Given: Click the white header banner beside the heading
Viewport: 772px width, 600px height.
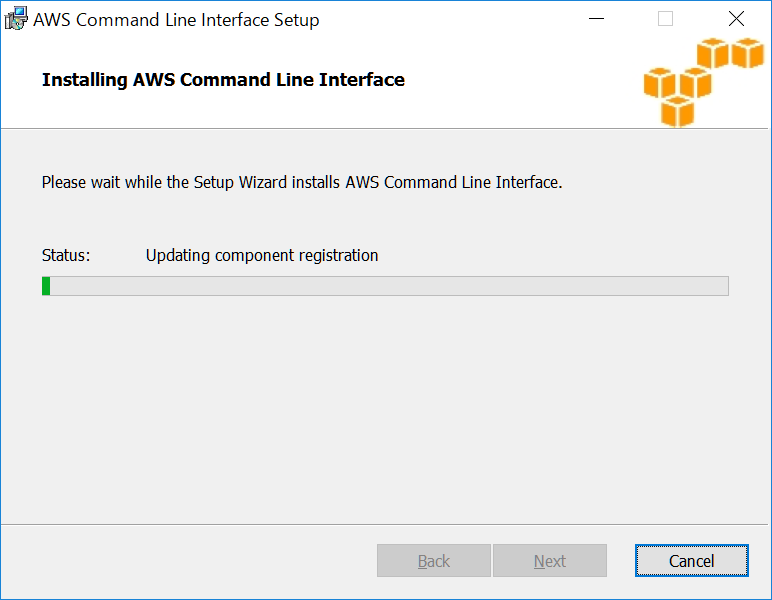Looking at the screenshot, I should click(x=520, y=80).
